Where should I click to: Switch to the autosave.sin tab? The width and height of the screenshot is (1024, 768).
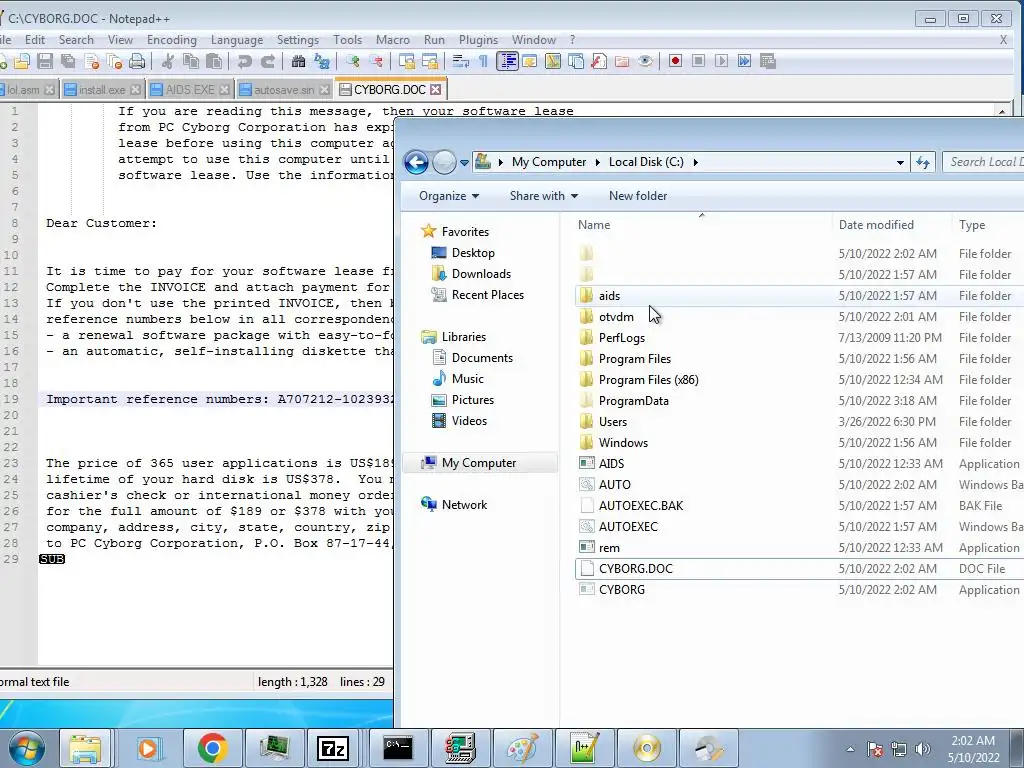(283, 89)
